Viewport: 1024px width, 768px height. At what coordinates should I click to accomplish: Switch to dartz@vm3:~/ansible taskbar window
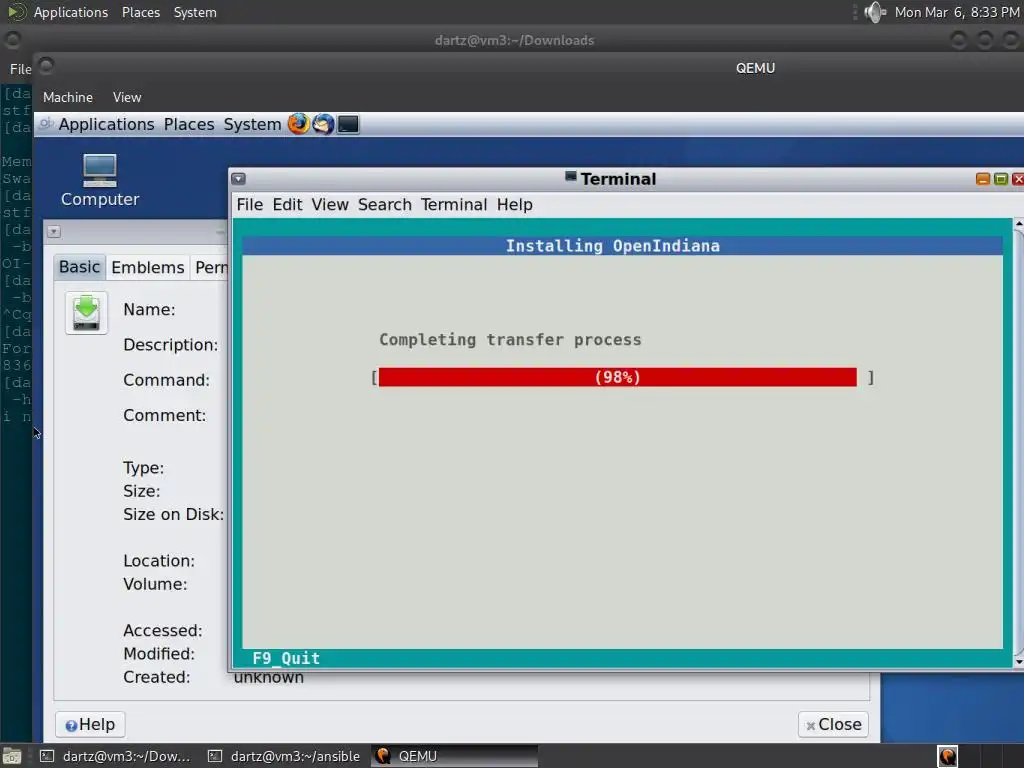[x=285, y=756]
